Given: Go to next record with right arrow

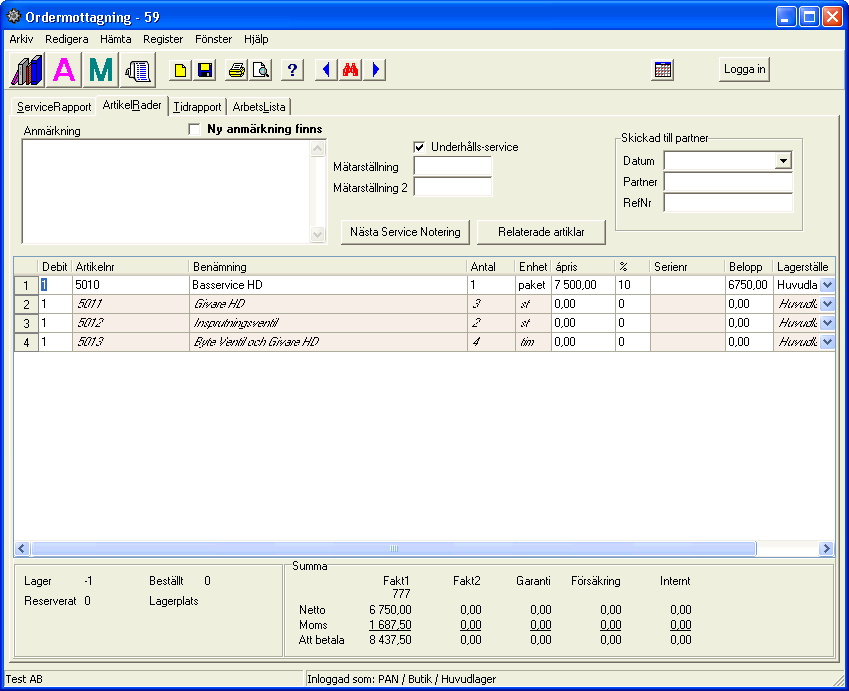Looking at the screenshot, I should pos(375,70).
